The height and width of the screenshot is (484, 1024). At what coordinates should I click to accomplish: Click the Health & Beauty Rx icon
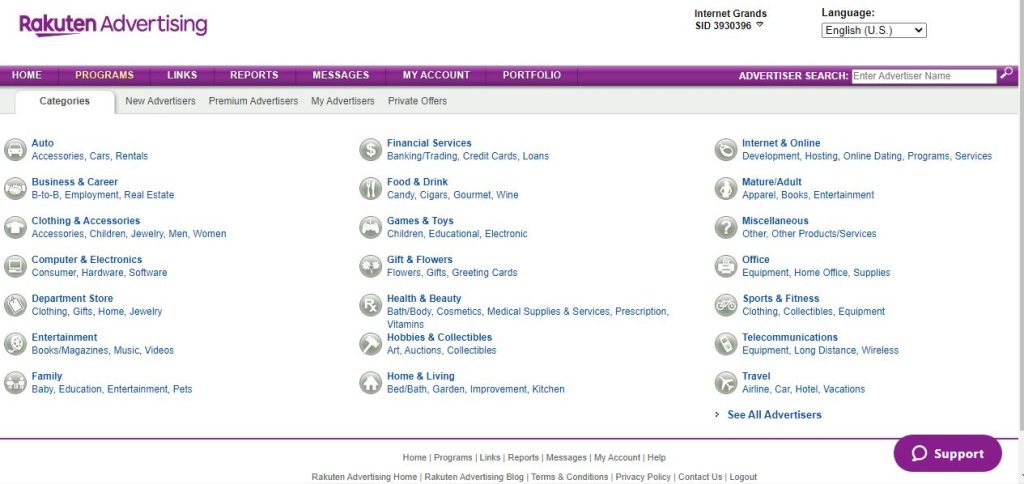click(x=370, y=305)
